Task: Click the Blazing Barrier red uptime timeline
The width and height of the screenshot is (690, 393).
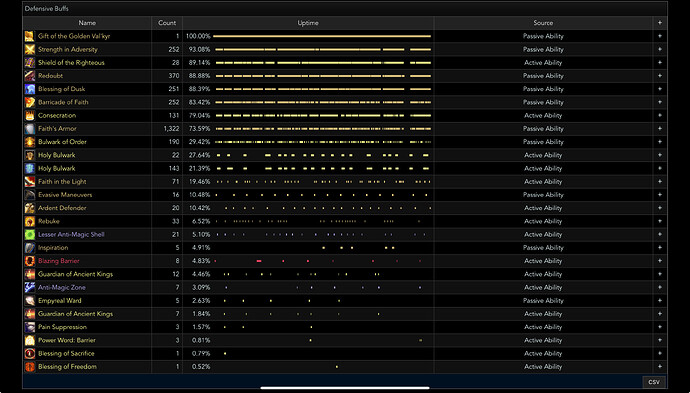Action: 317,261
